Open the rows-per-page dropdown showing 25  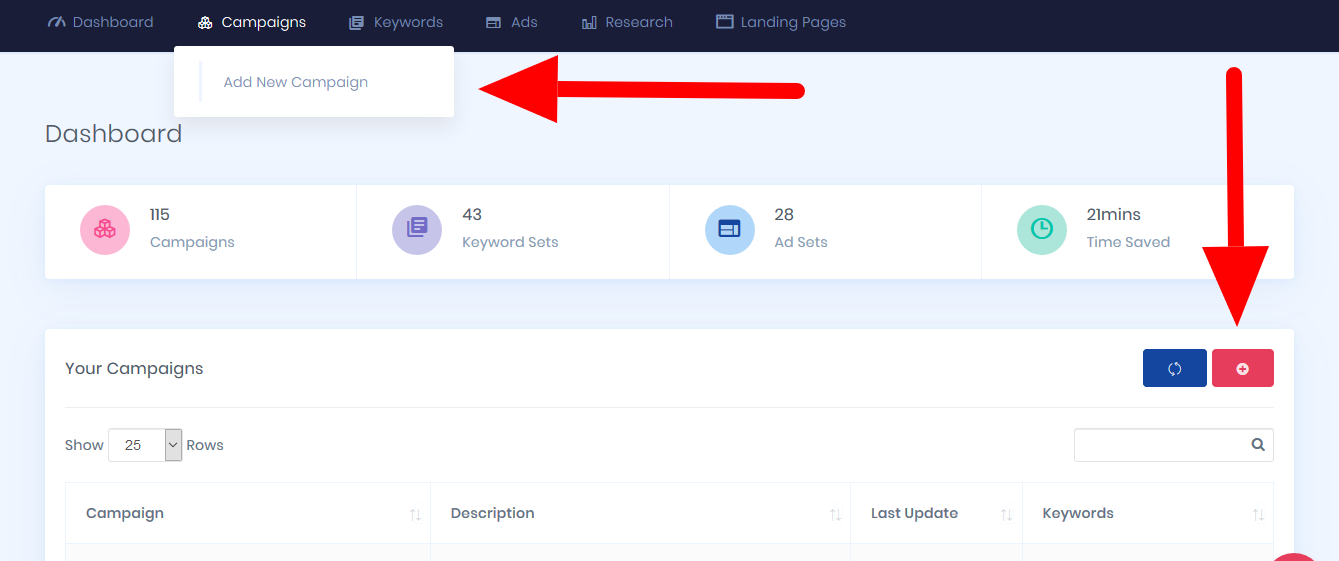[145, 445]
